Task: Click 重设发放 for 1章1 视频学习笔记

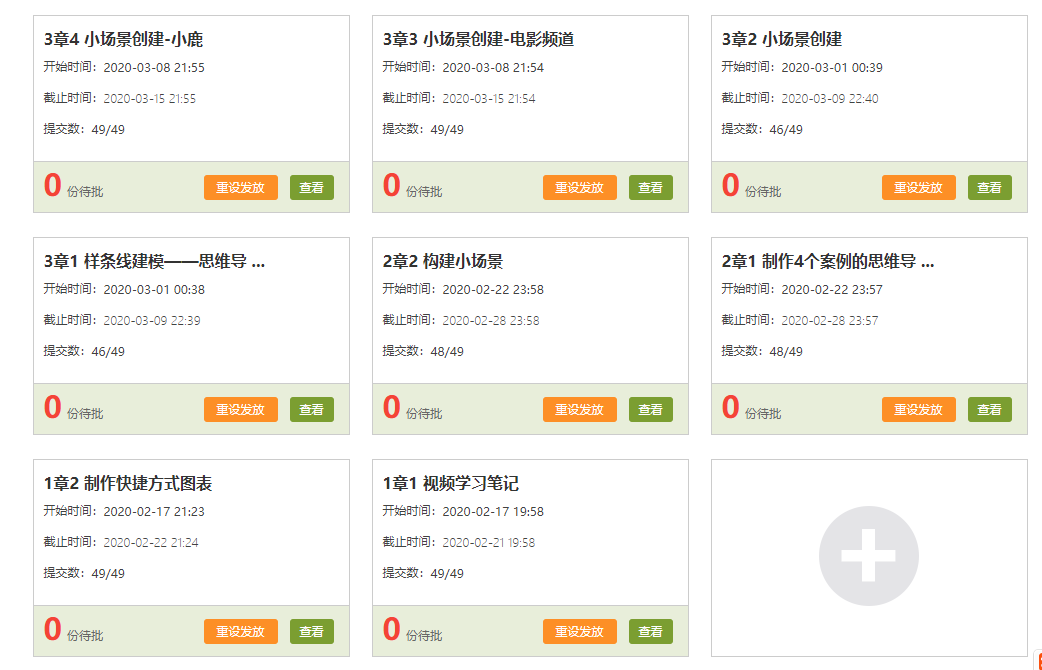Action: click(579, 632)
